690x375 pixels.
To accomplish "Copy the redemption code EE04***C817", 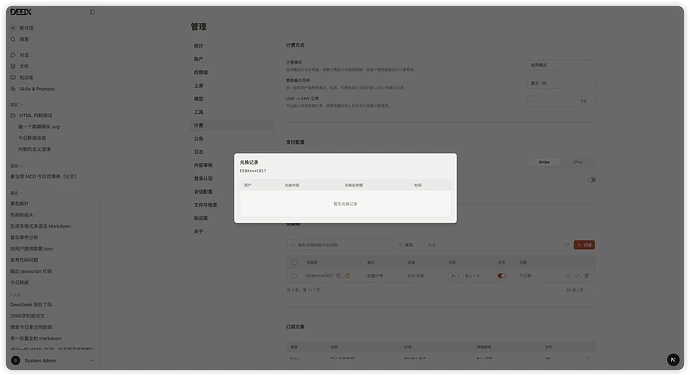I will coord(339,276).
